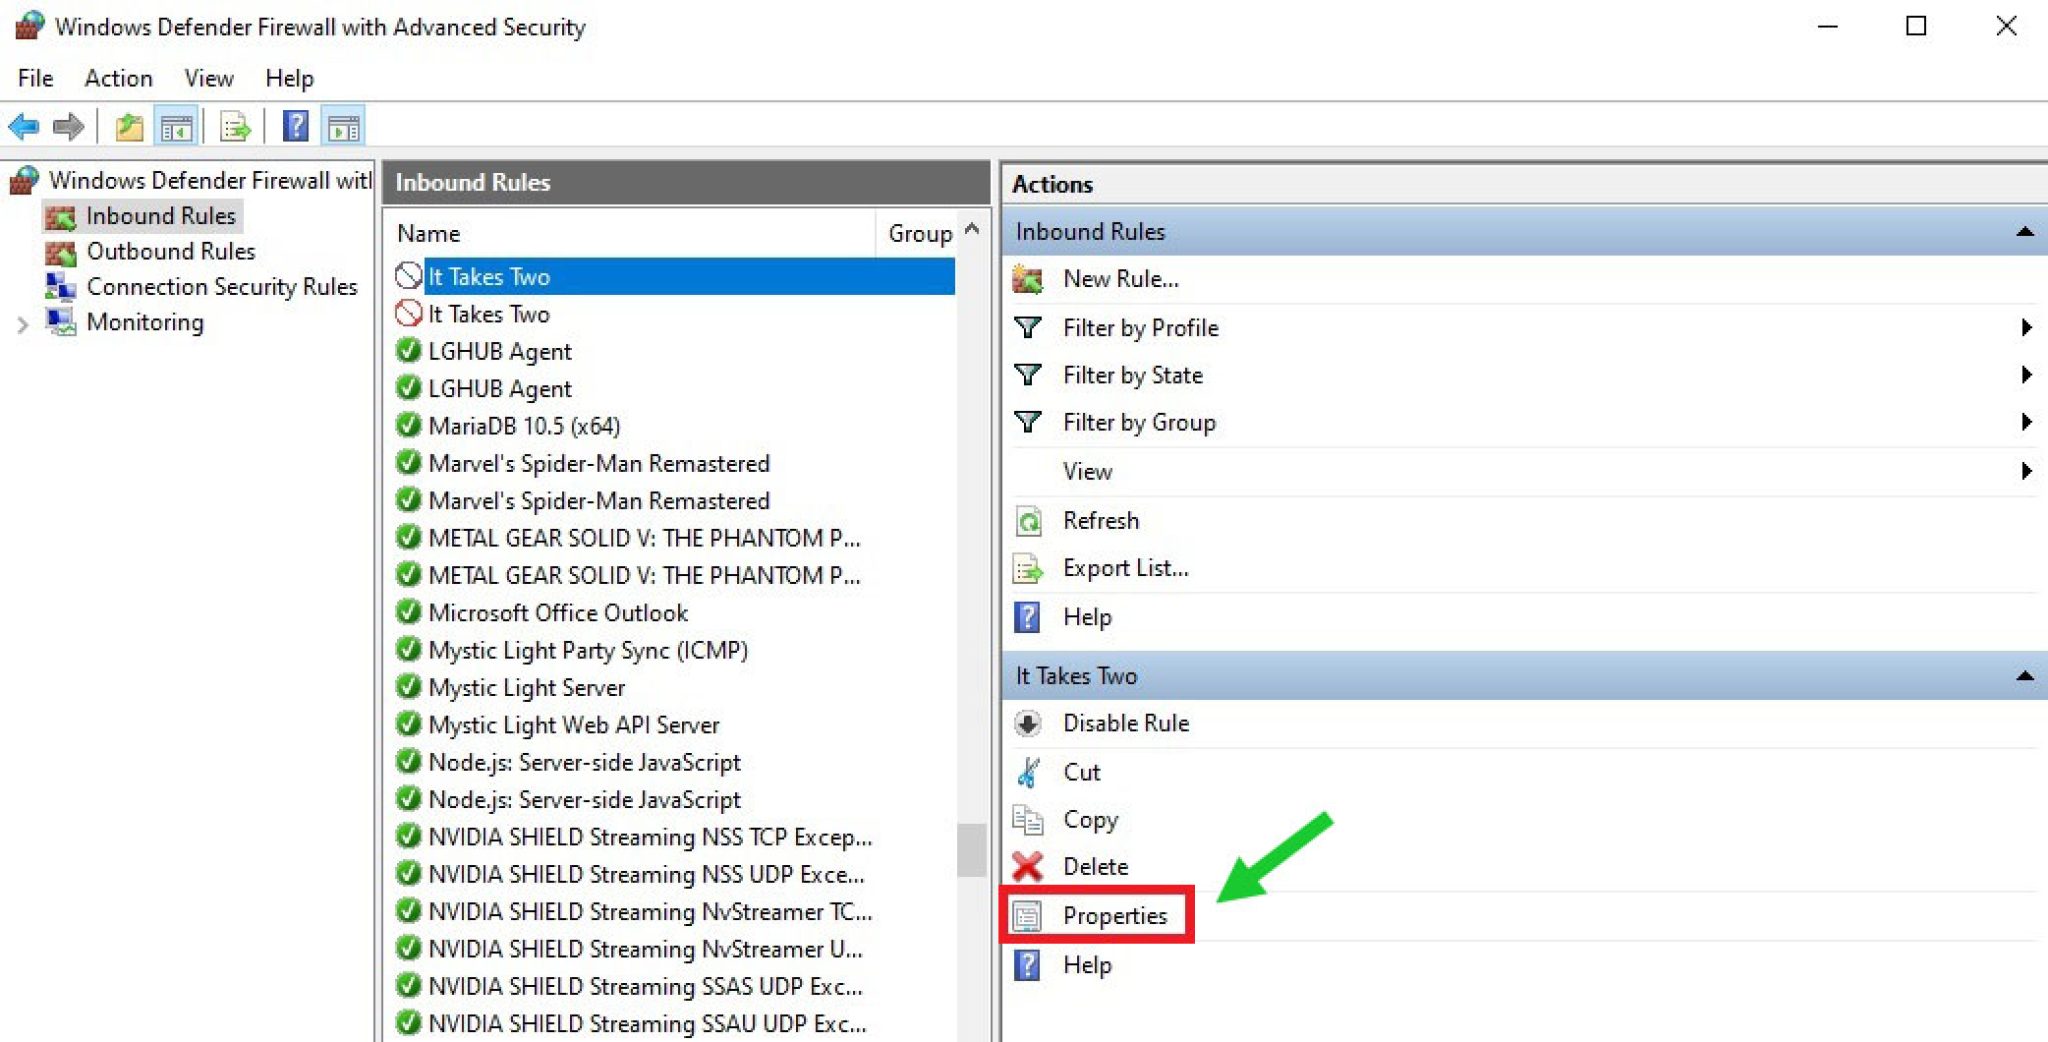The width and height of the screenshot is (2048, 1042).
Task: Click the Forward navigation arrow
Action: tap(66, 126)
